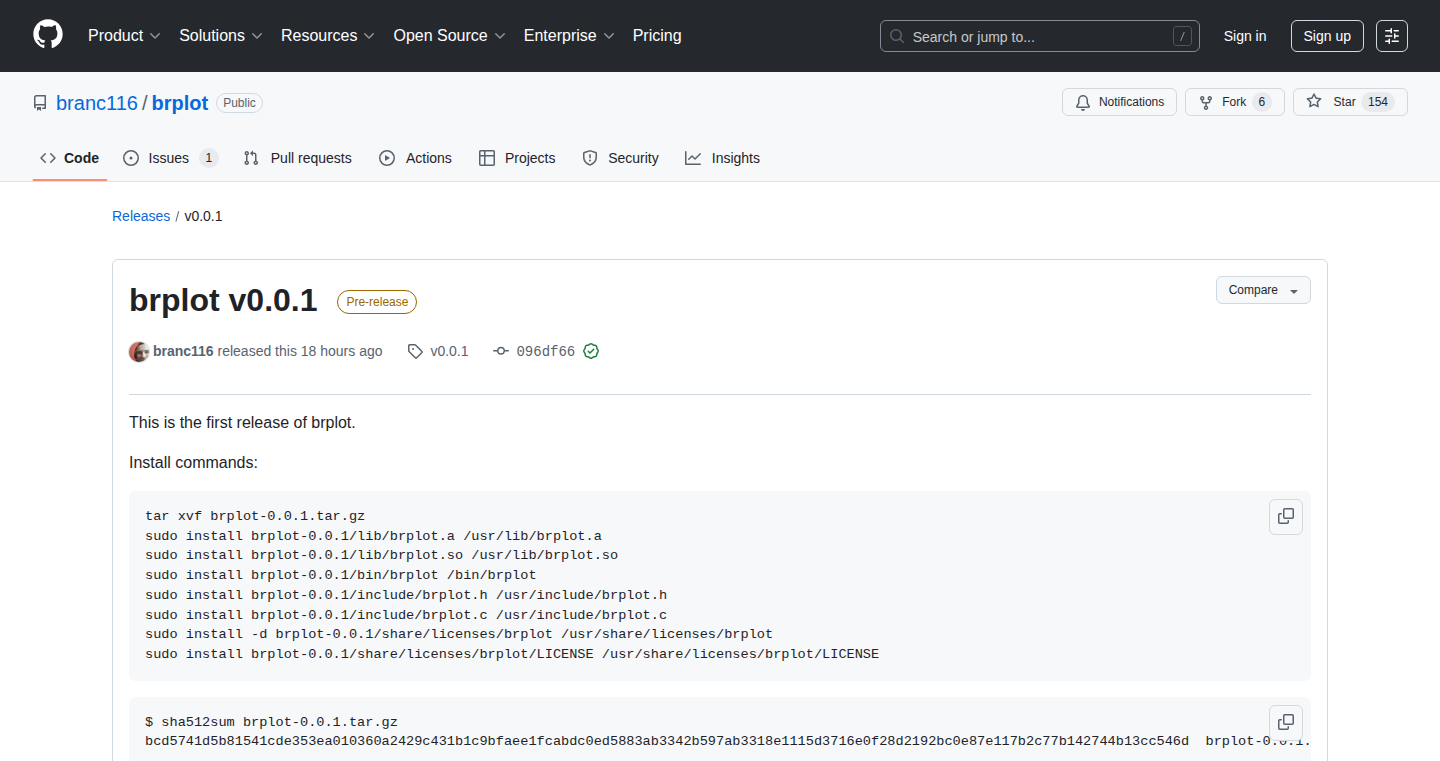Open the Actions tab
The width and height of the screenshot is (1440, 761).
click(415, 158)
